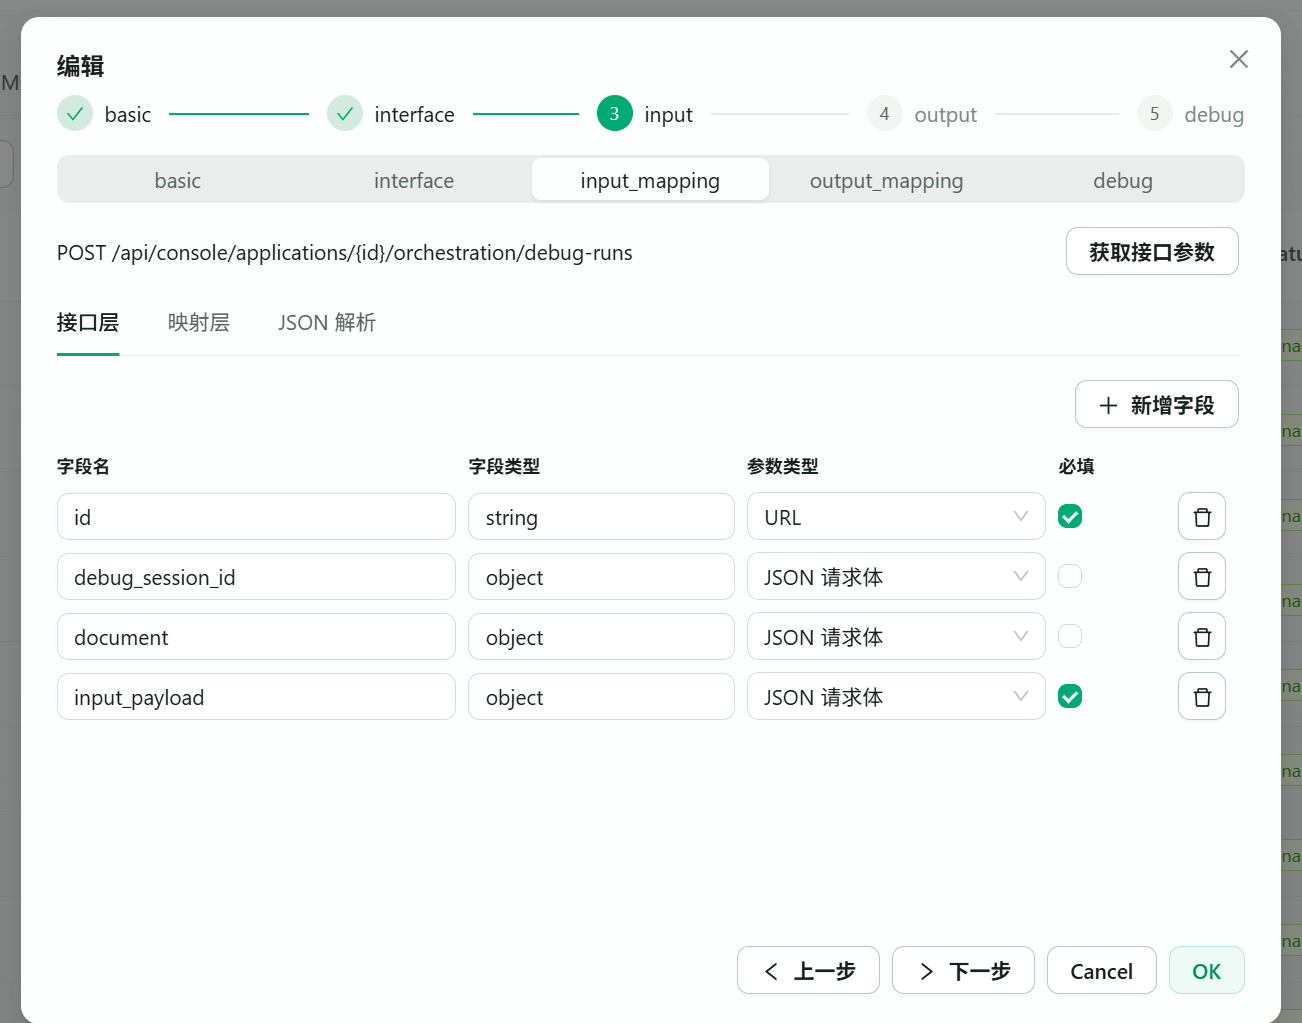Jump to step 4 output circle

click(x=885, y=114)
